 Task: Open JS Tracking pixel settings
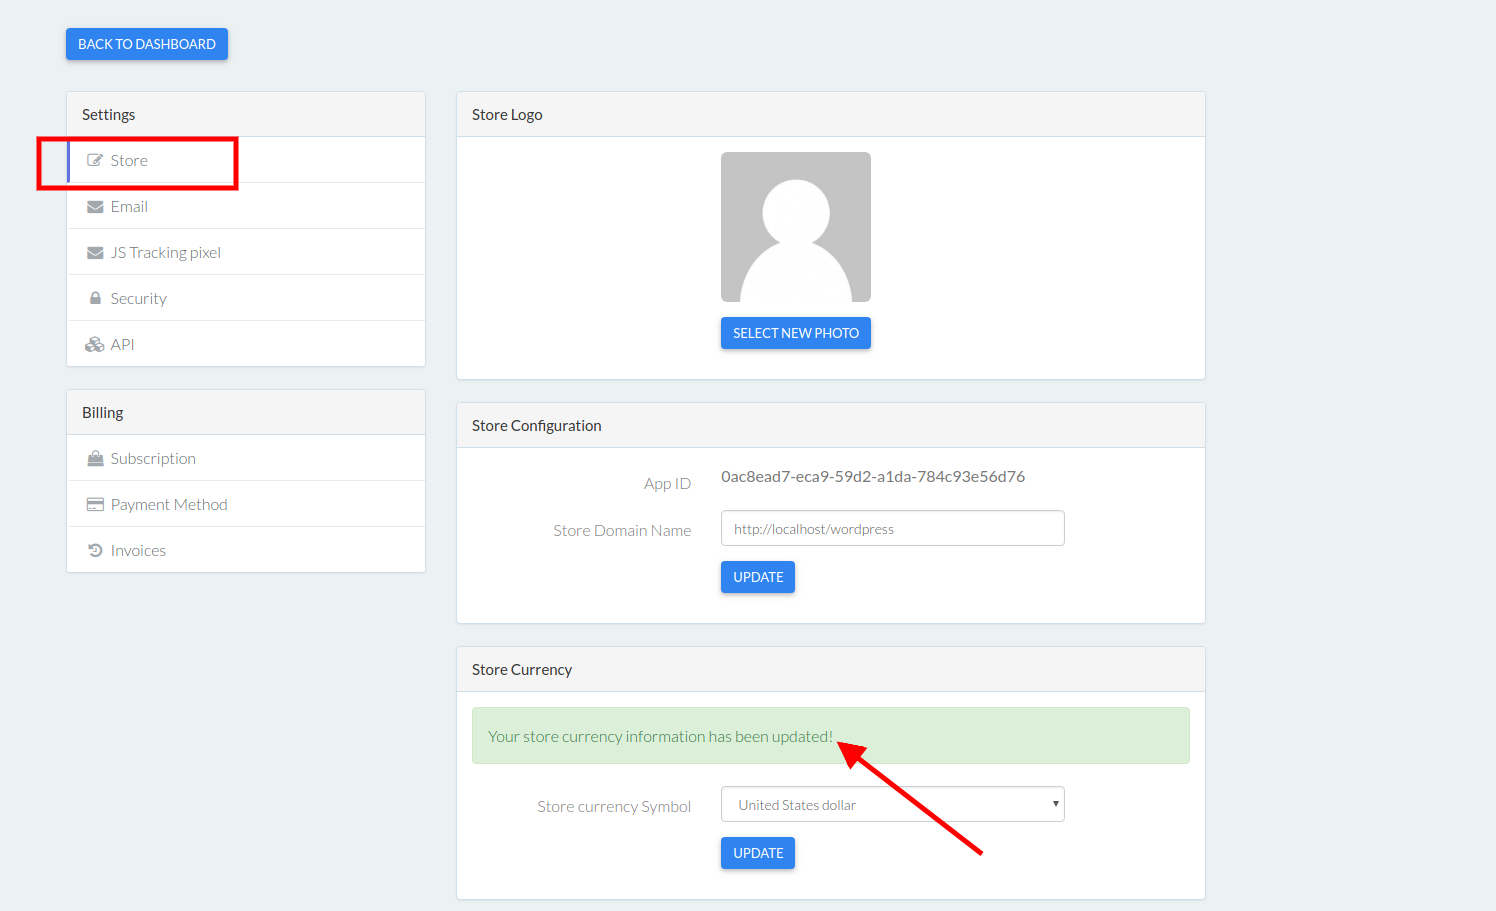click(x=246, y=252)
